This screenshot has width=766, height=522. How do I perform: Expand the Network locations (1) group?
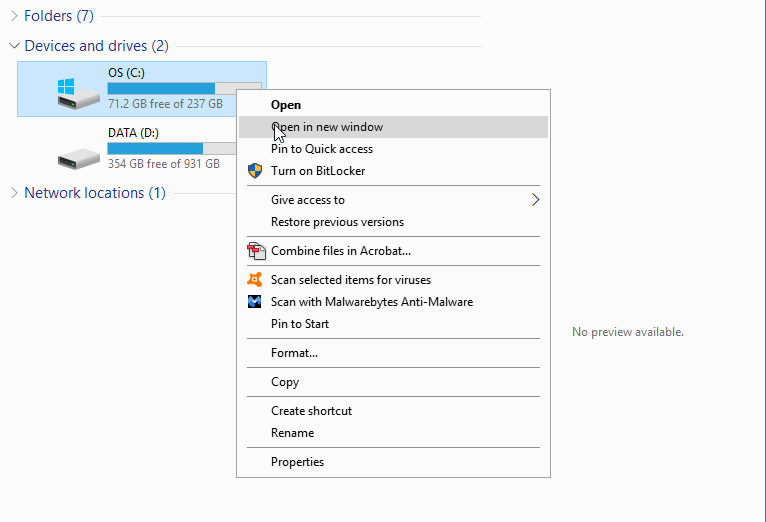pos(14,193)
